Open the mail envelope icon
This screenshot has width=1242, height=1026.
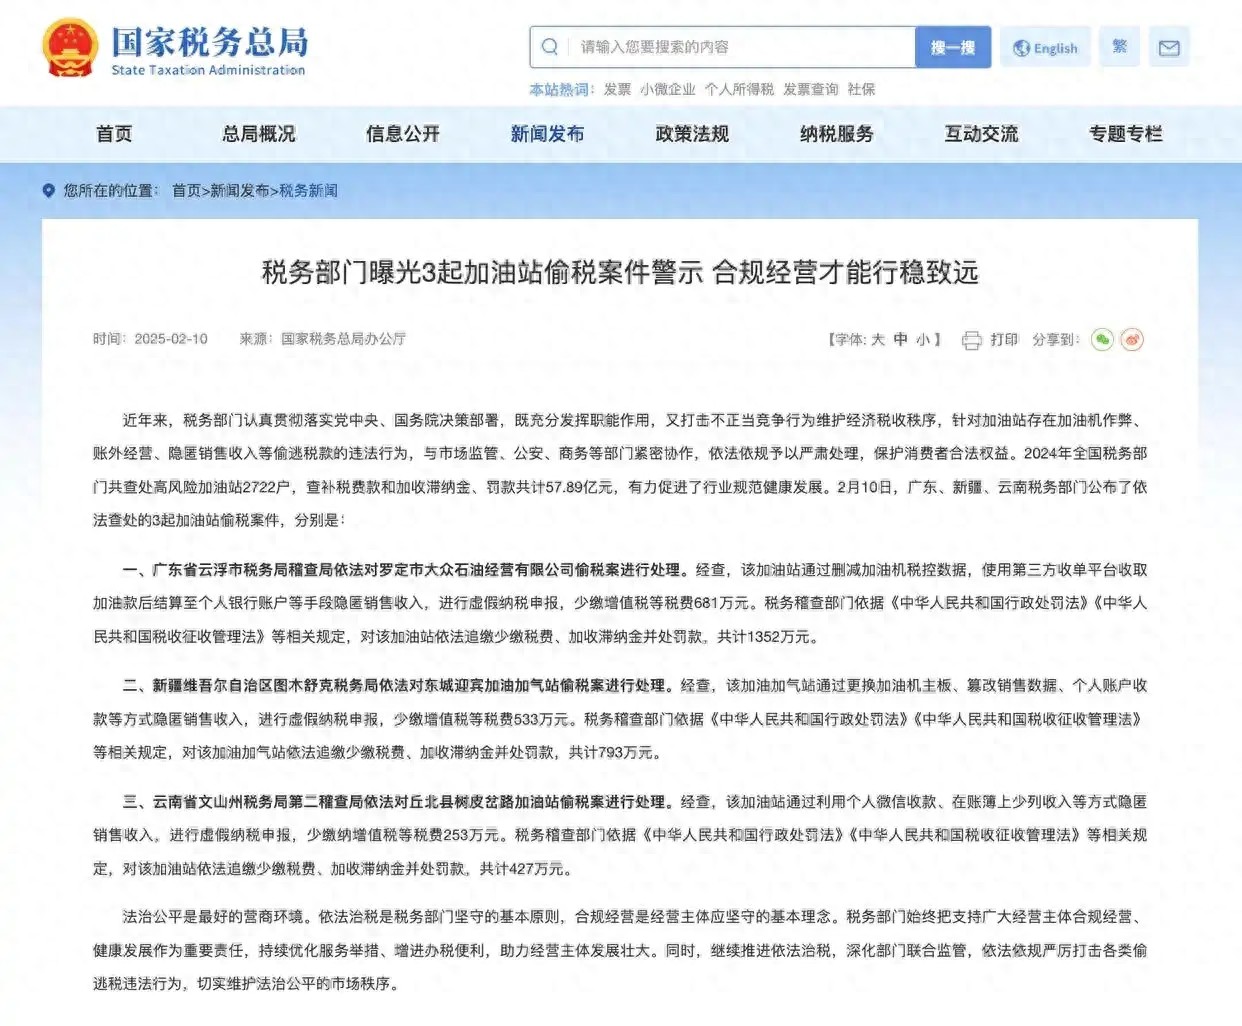click(1169, 47)
